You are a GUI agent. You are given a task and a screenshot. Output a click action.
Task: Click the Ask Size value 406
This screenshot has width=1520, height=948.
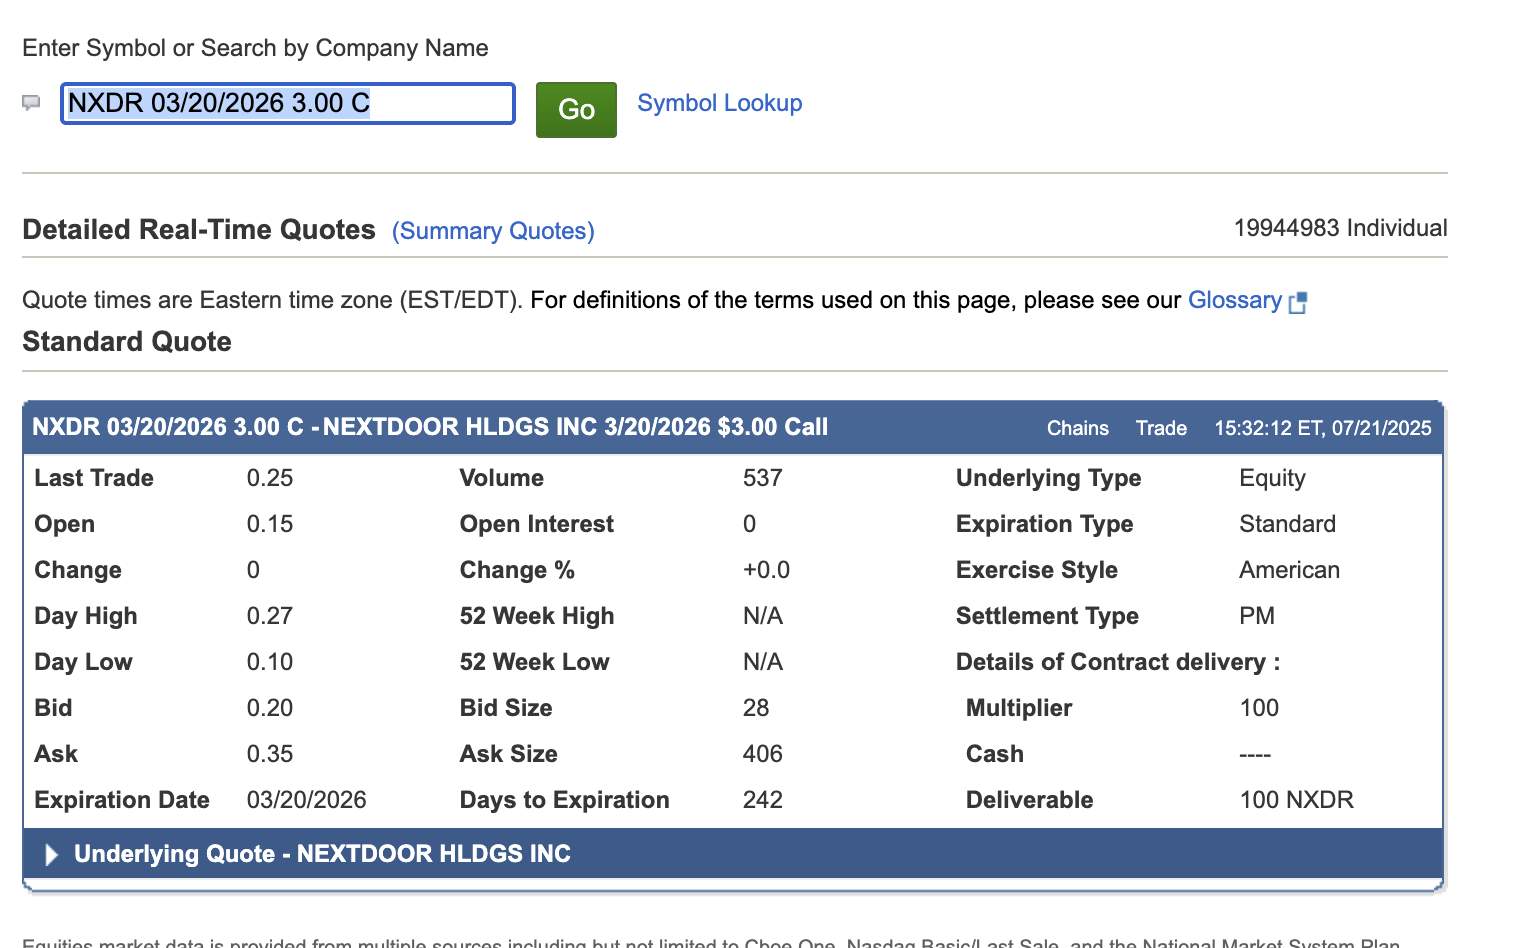(x=763, y=754)
